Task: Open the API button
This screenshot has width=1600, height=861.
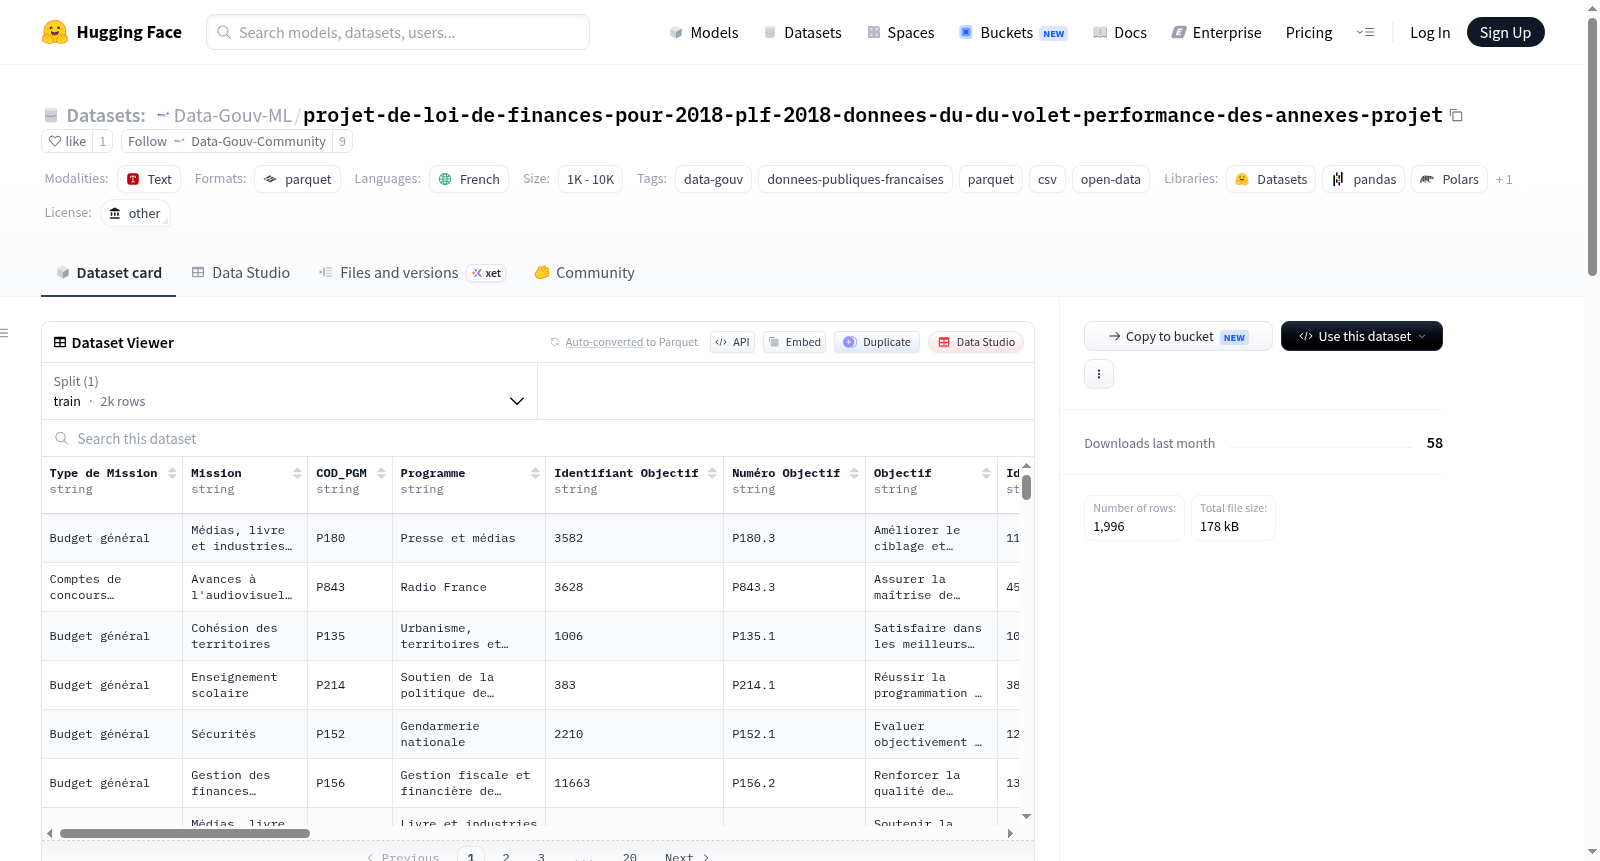Action: 732,342
